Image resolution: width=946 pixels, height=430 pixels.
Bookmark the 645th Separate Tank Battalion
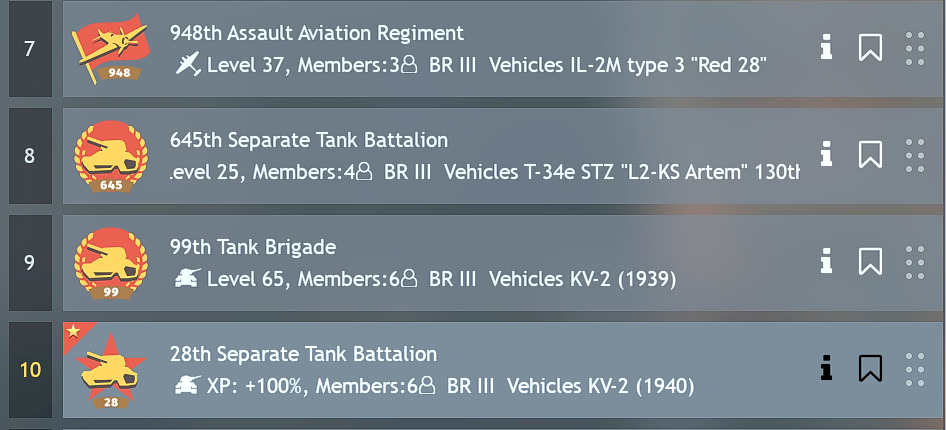(x=870, y=154)
